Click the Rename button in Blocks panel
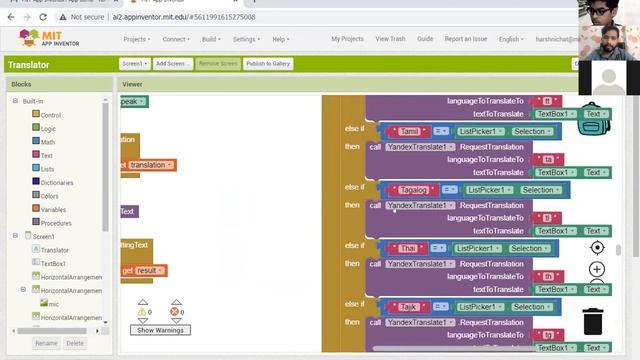The height and width of the screenshot is (360, 640). point(46,343)
